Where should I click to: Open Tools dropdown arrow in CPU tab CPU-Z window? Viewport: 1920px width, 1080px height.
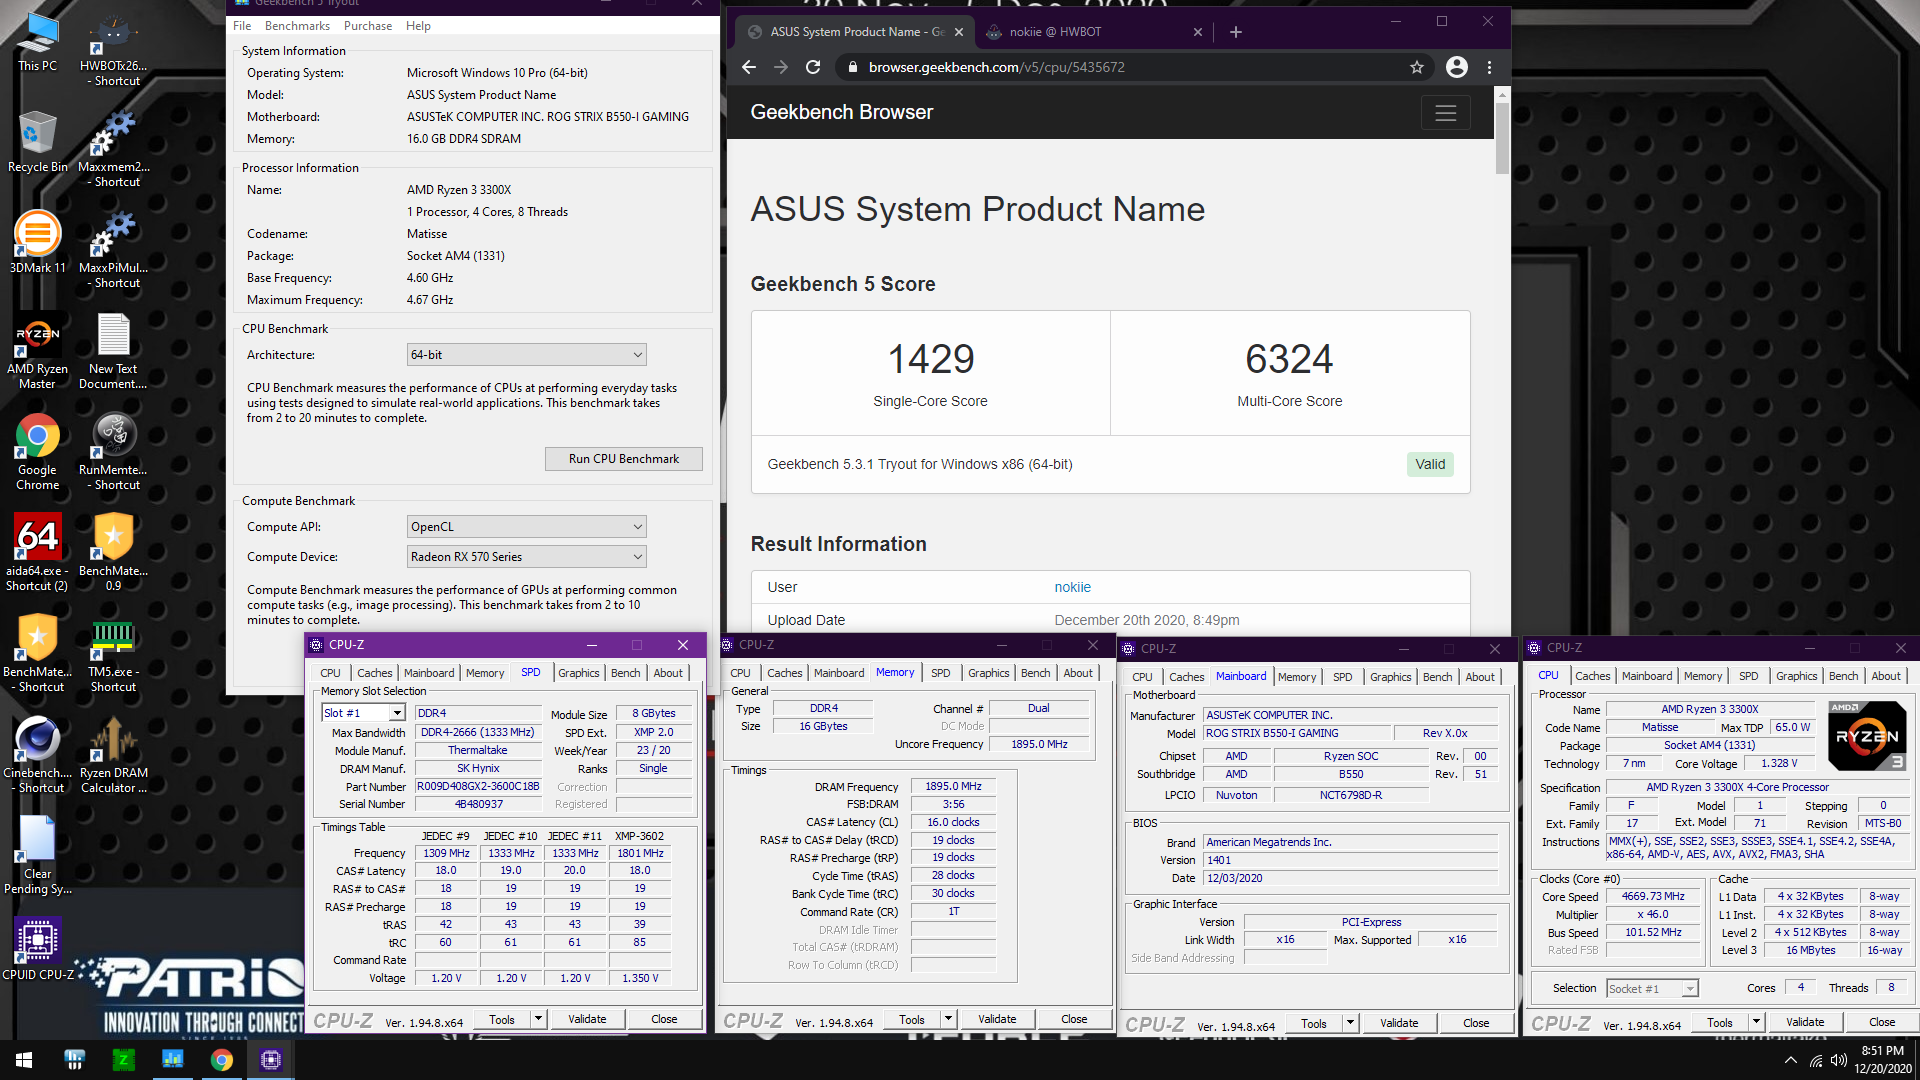pyautogui.click(x=1756, y=1022)
